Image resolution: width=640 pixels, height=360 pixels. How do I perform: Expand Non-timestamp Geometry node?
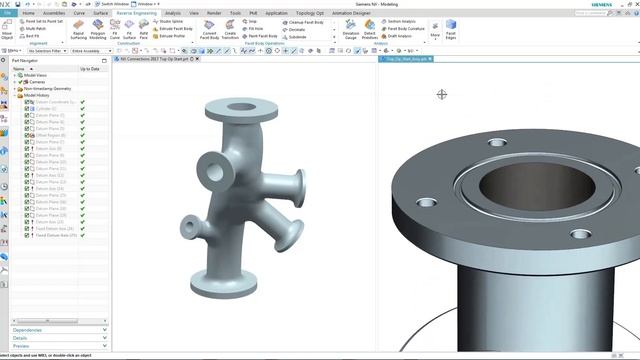[x=15, y=89]
